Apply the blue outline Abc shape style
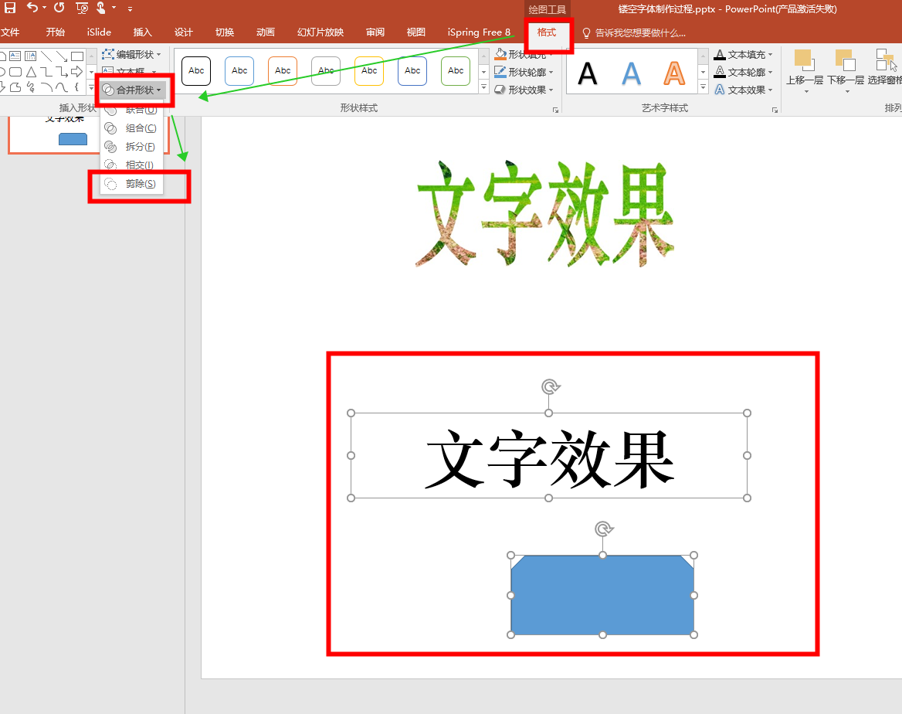Image resolution: width=902 pixels, height=714 pixels. (239, 71)
